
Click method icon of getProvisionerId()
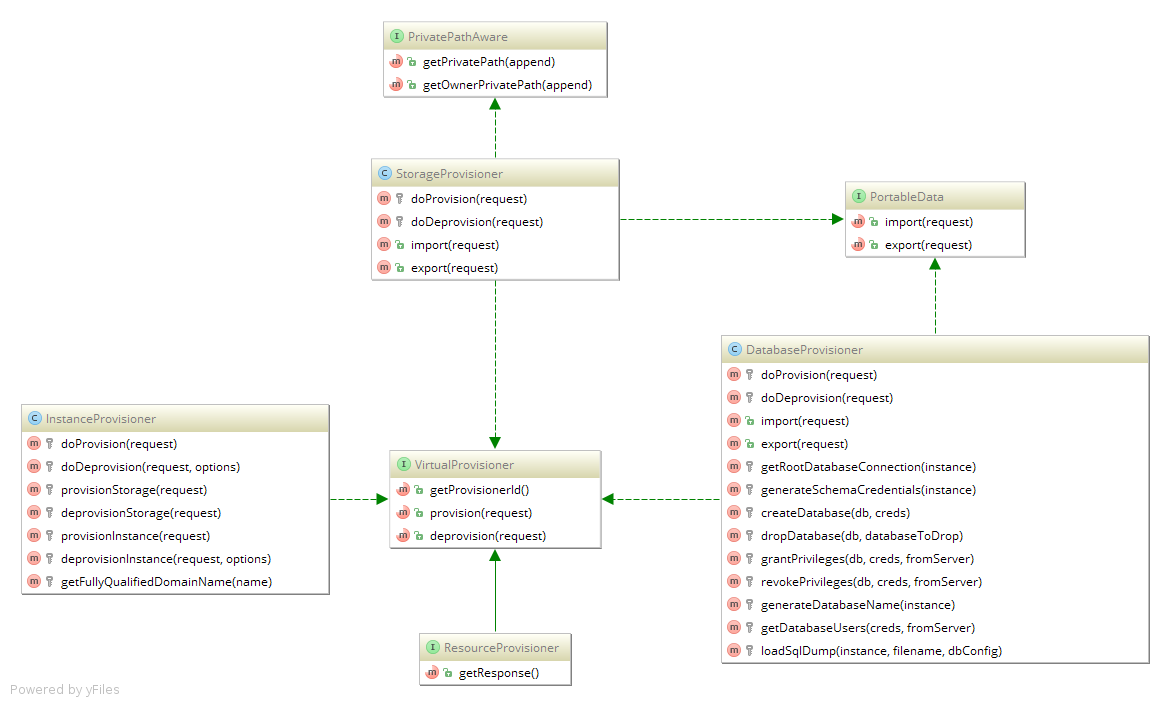pyautogui.click(x=403, y=490)
